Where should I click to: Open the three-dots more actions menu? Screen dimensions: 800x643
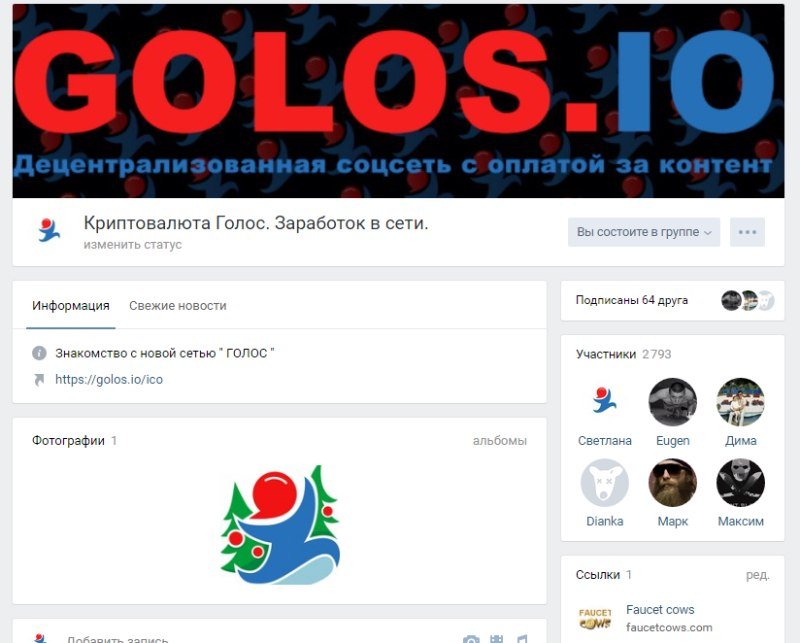[x=747, y=232]
